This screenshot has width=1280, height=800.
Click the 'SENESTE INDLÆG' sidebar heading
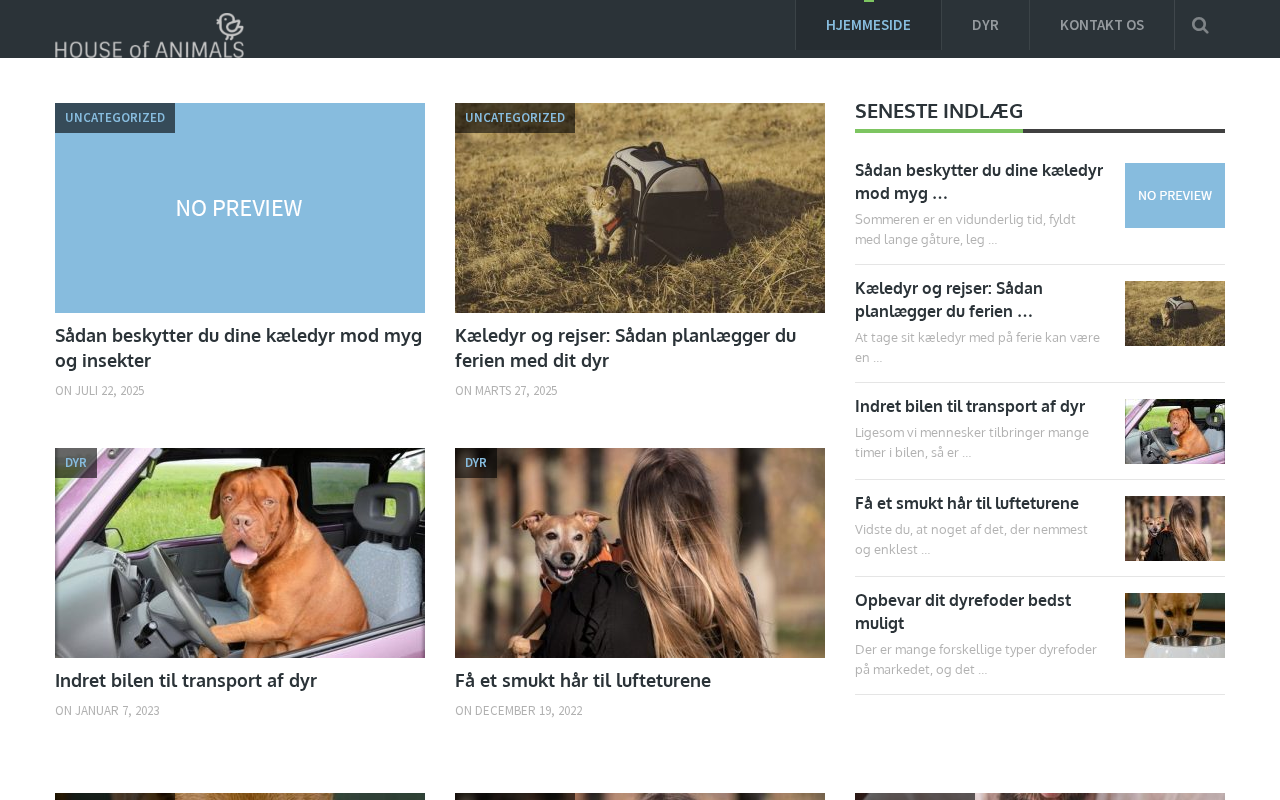coord(939,111)
